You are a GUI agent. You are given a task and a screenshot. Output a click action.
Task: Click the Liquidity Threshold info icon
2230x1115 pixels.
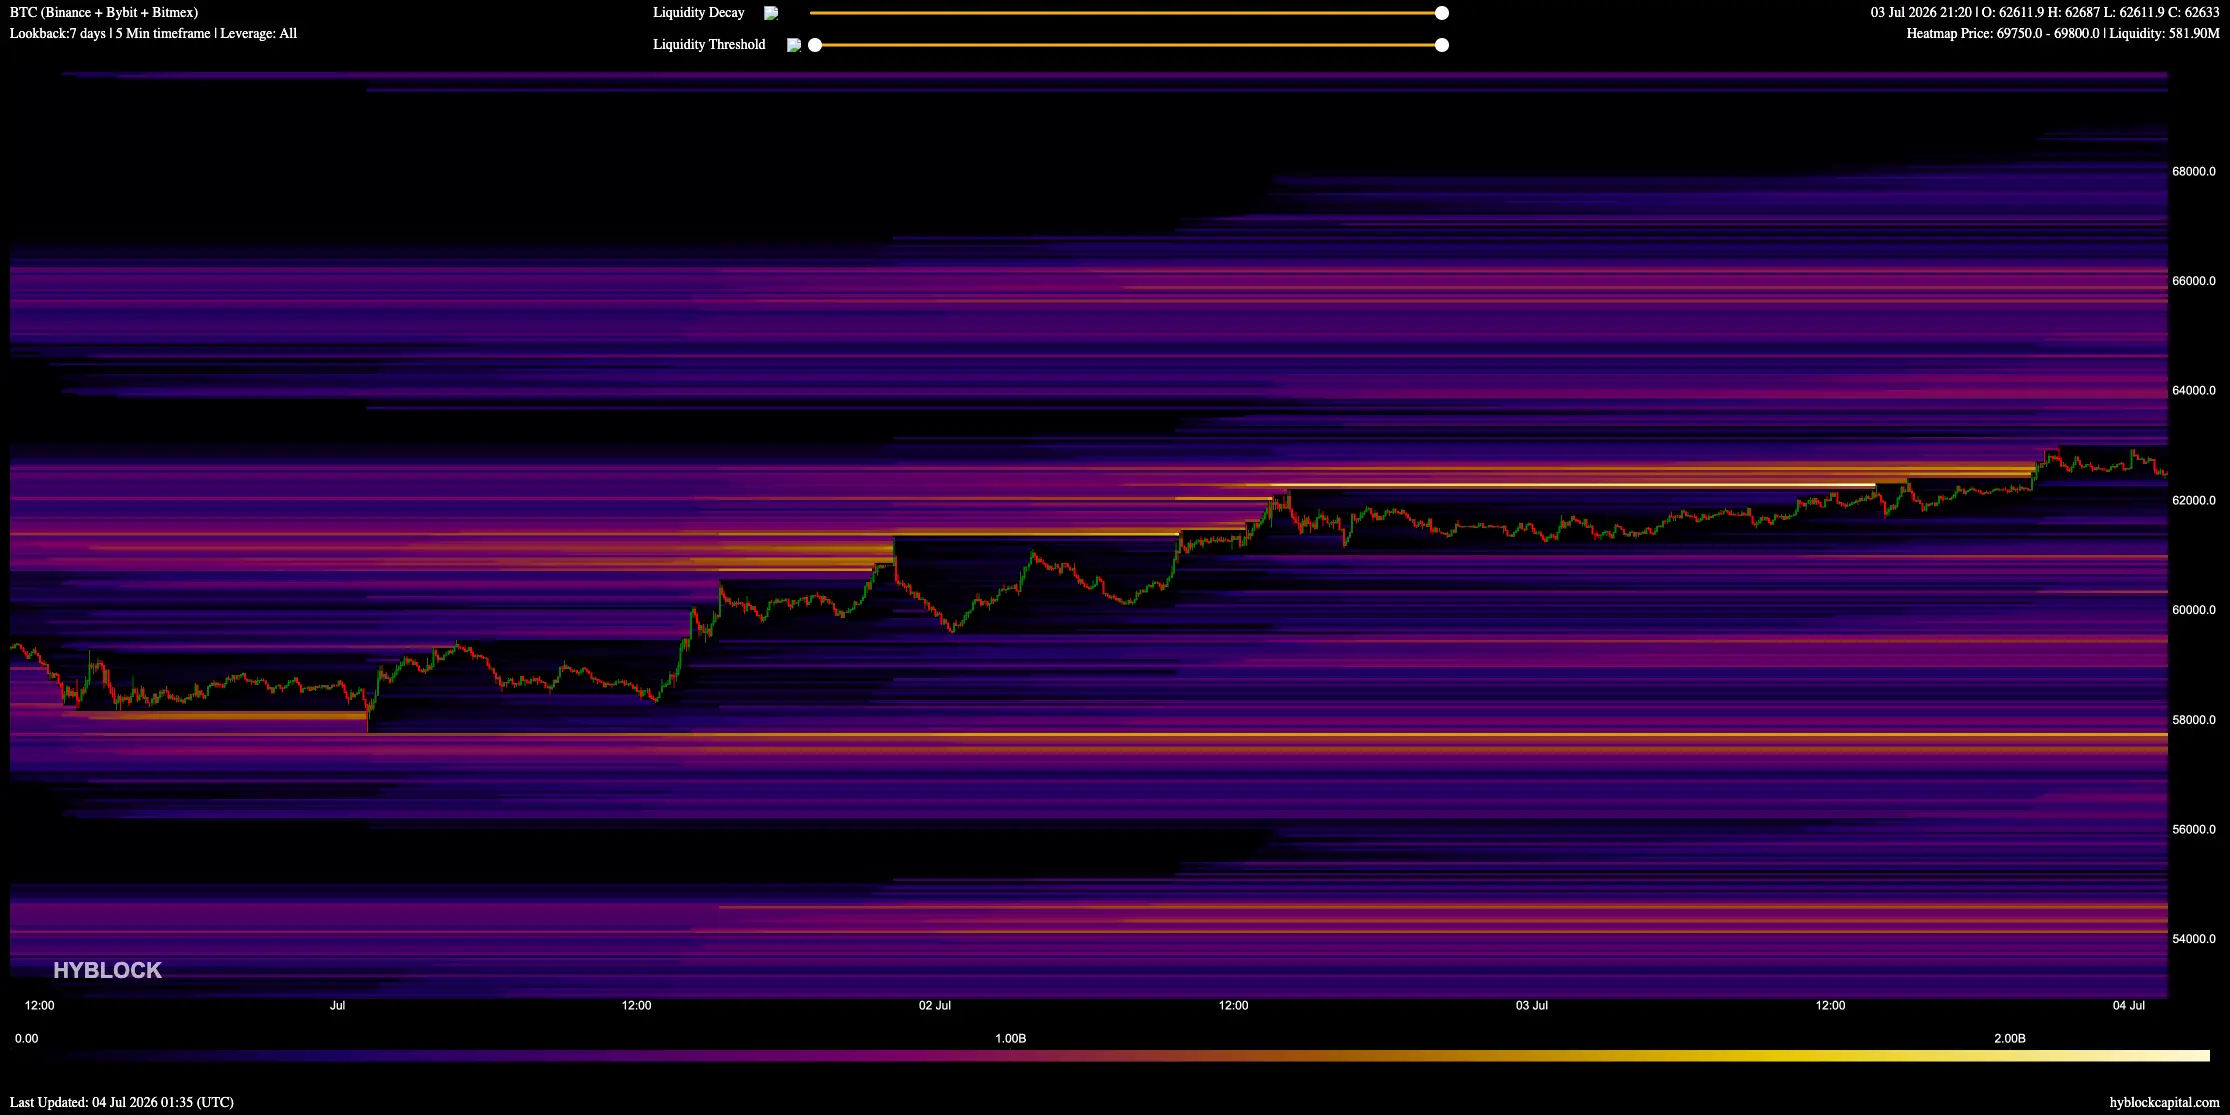pos(793,45)
